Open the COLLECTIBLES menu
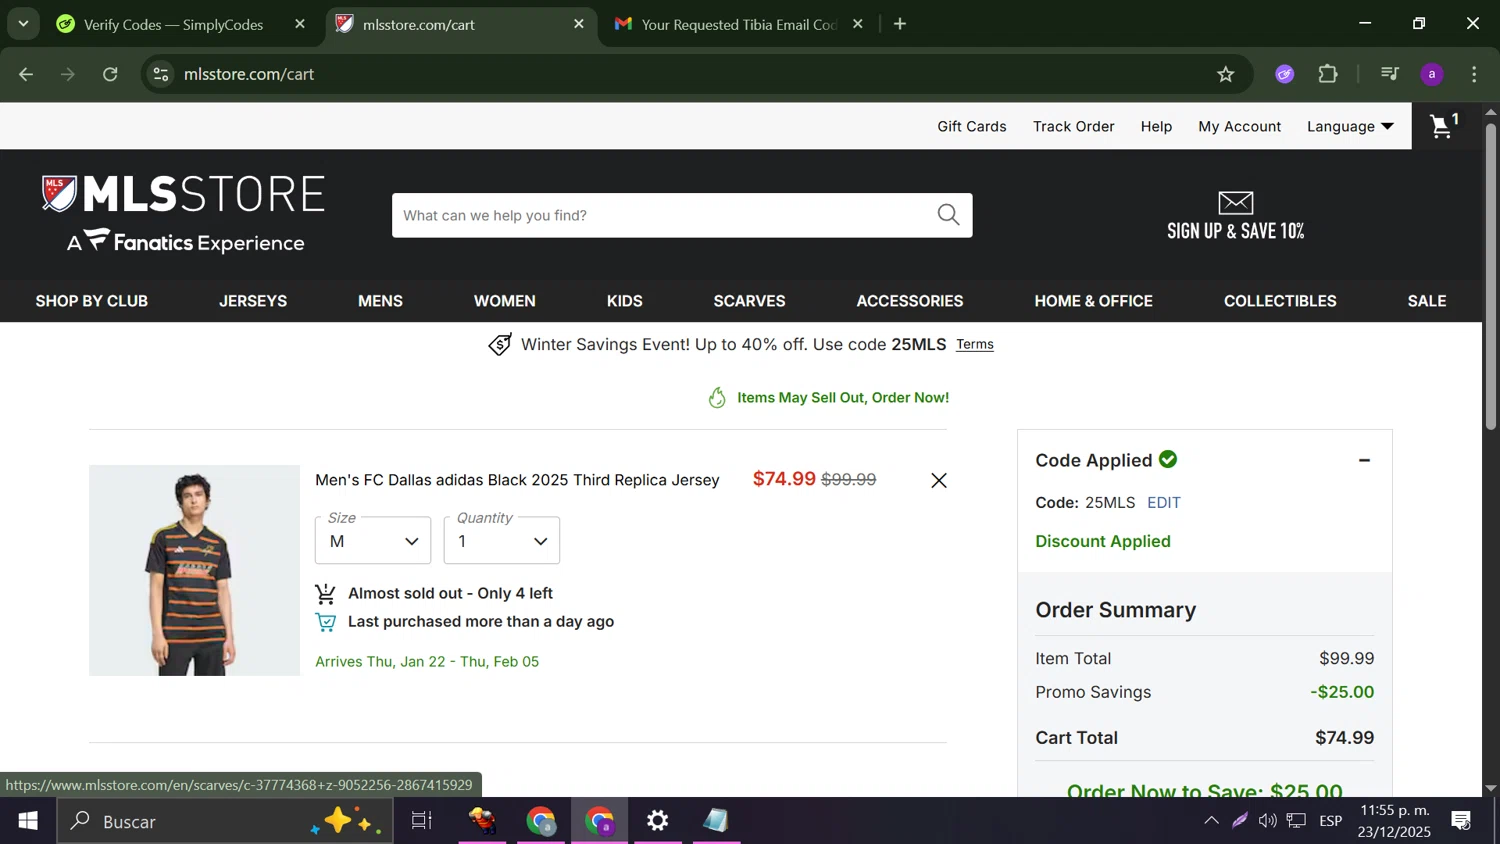The image size is (1500, 844). pyautogui.click(x=1280, y=301)
